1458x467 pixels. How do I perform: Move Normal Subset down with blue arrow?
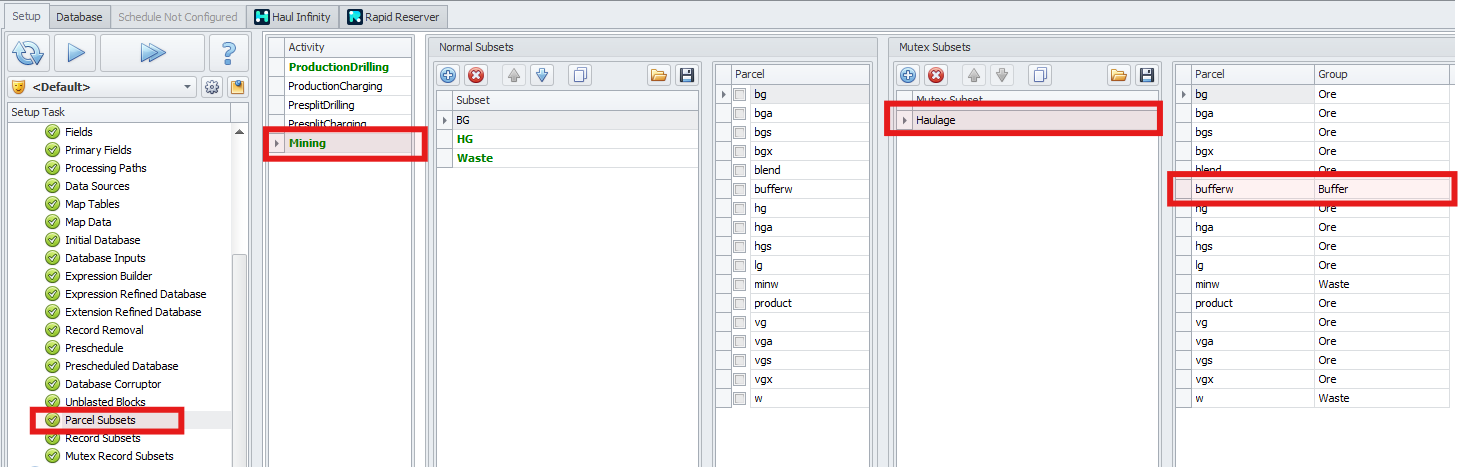(542, 76)
